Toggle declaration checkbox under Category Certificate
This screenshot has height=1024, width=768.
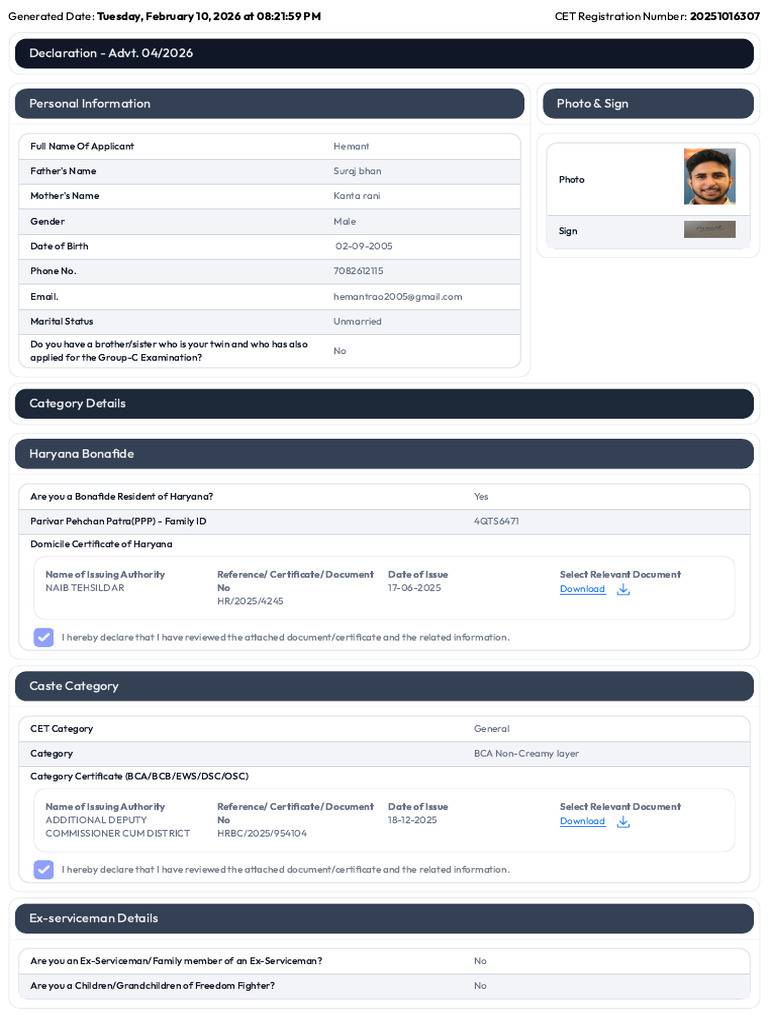(x=44, y=870)
